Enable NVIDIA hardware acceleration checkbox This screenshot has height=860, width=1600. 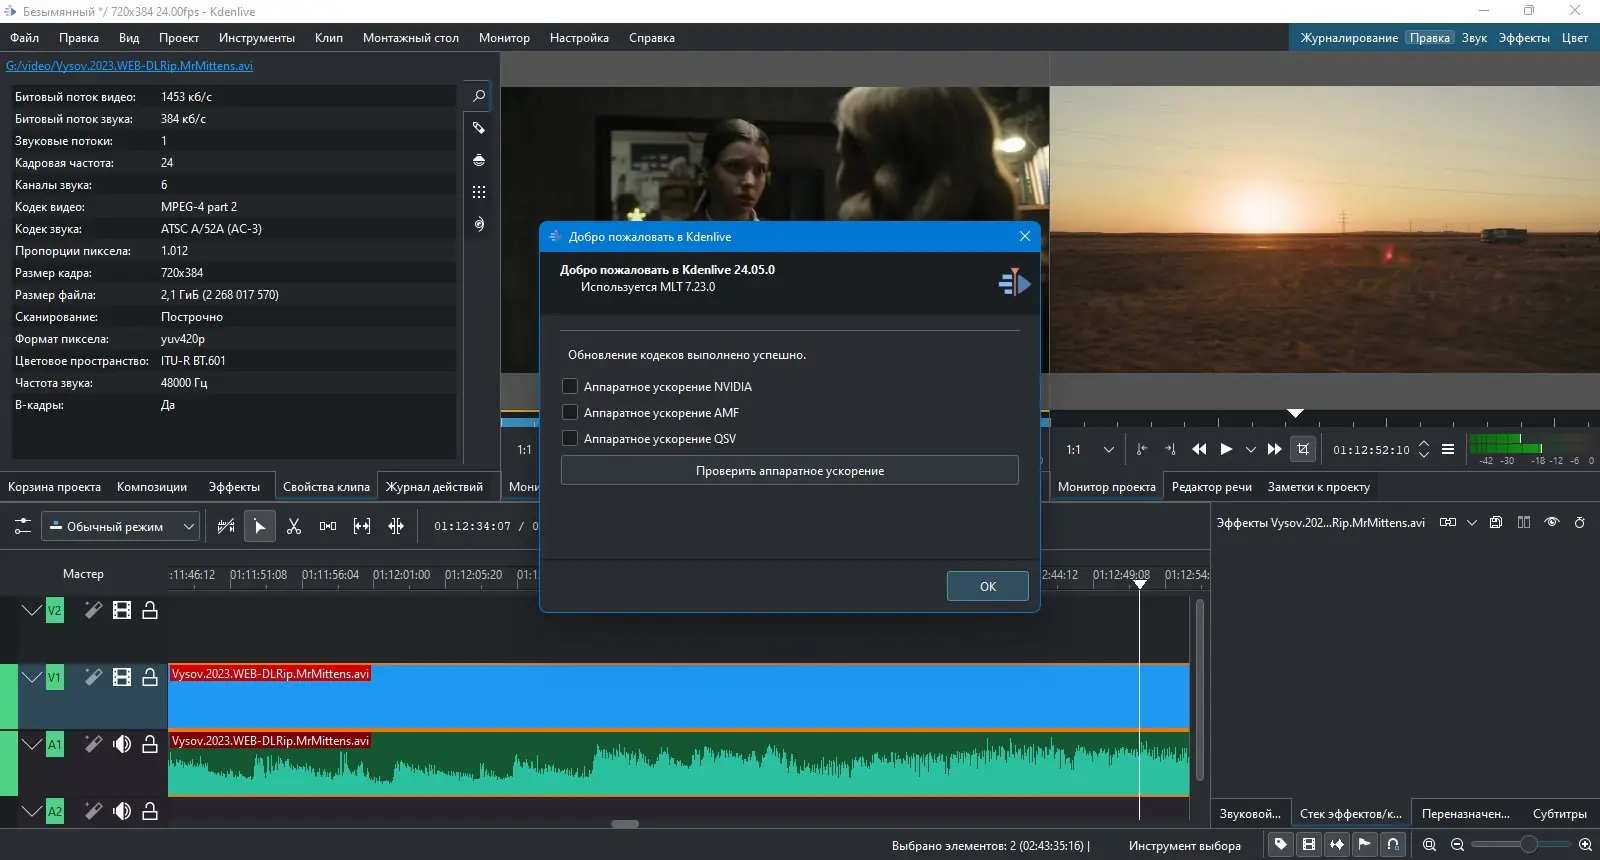(x=570, y=387)
